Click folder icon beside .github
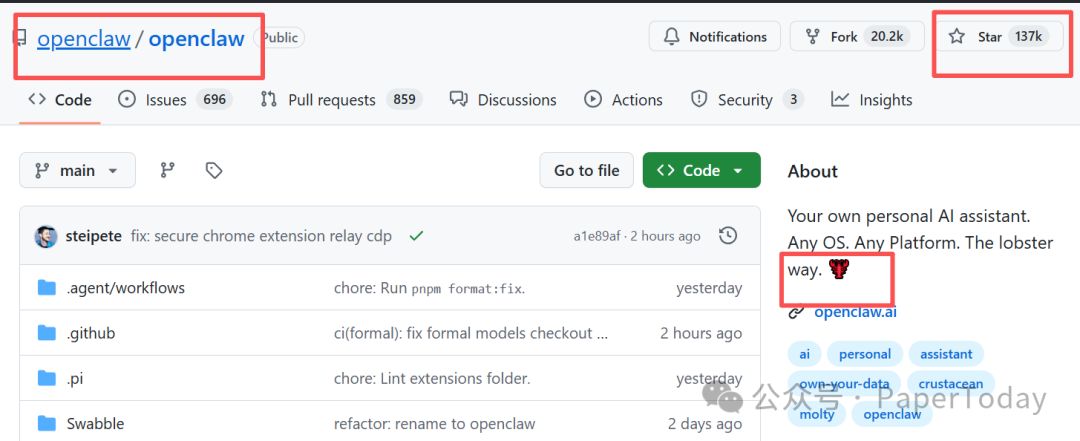 [46, 333]
